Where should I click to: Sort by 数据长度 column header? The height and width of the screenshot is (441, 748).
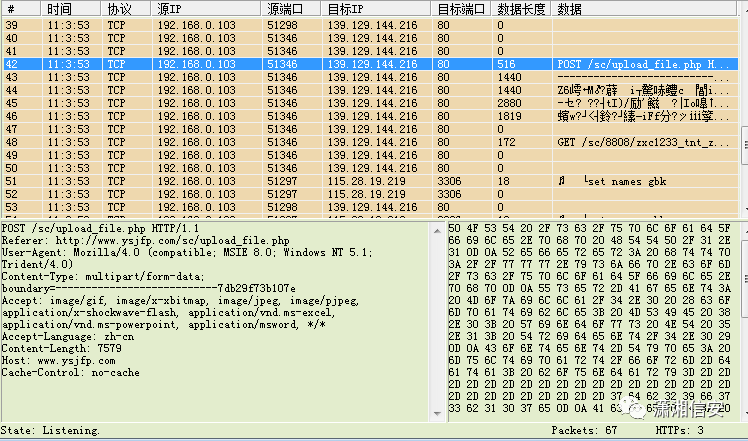(x=521, y=9)
